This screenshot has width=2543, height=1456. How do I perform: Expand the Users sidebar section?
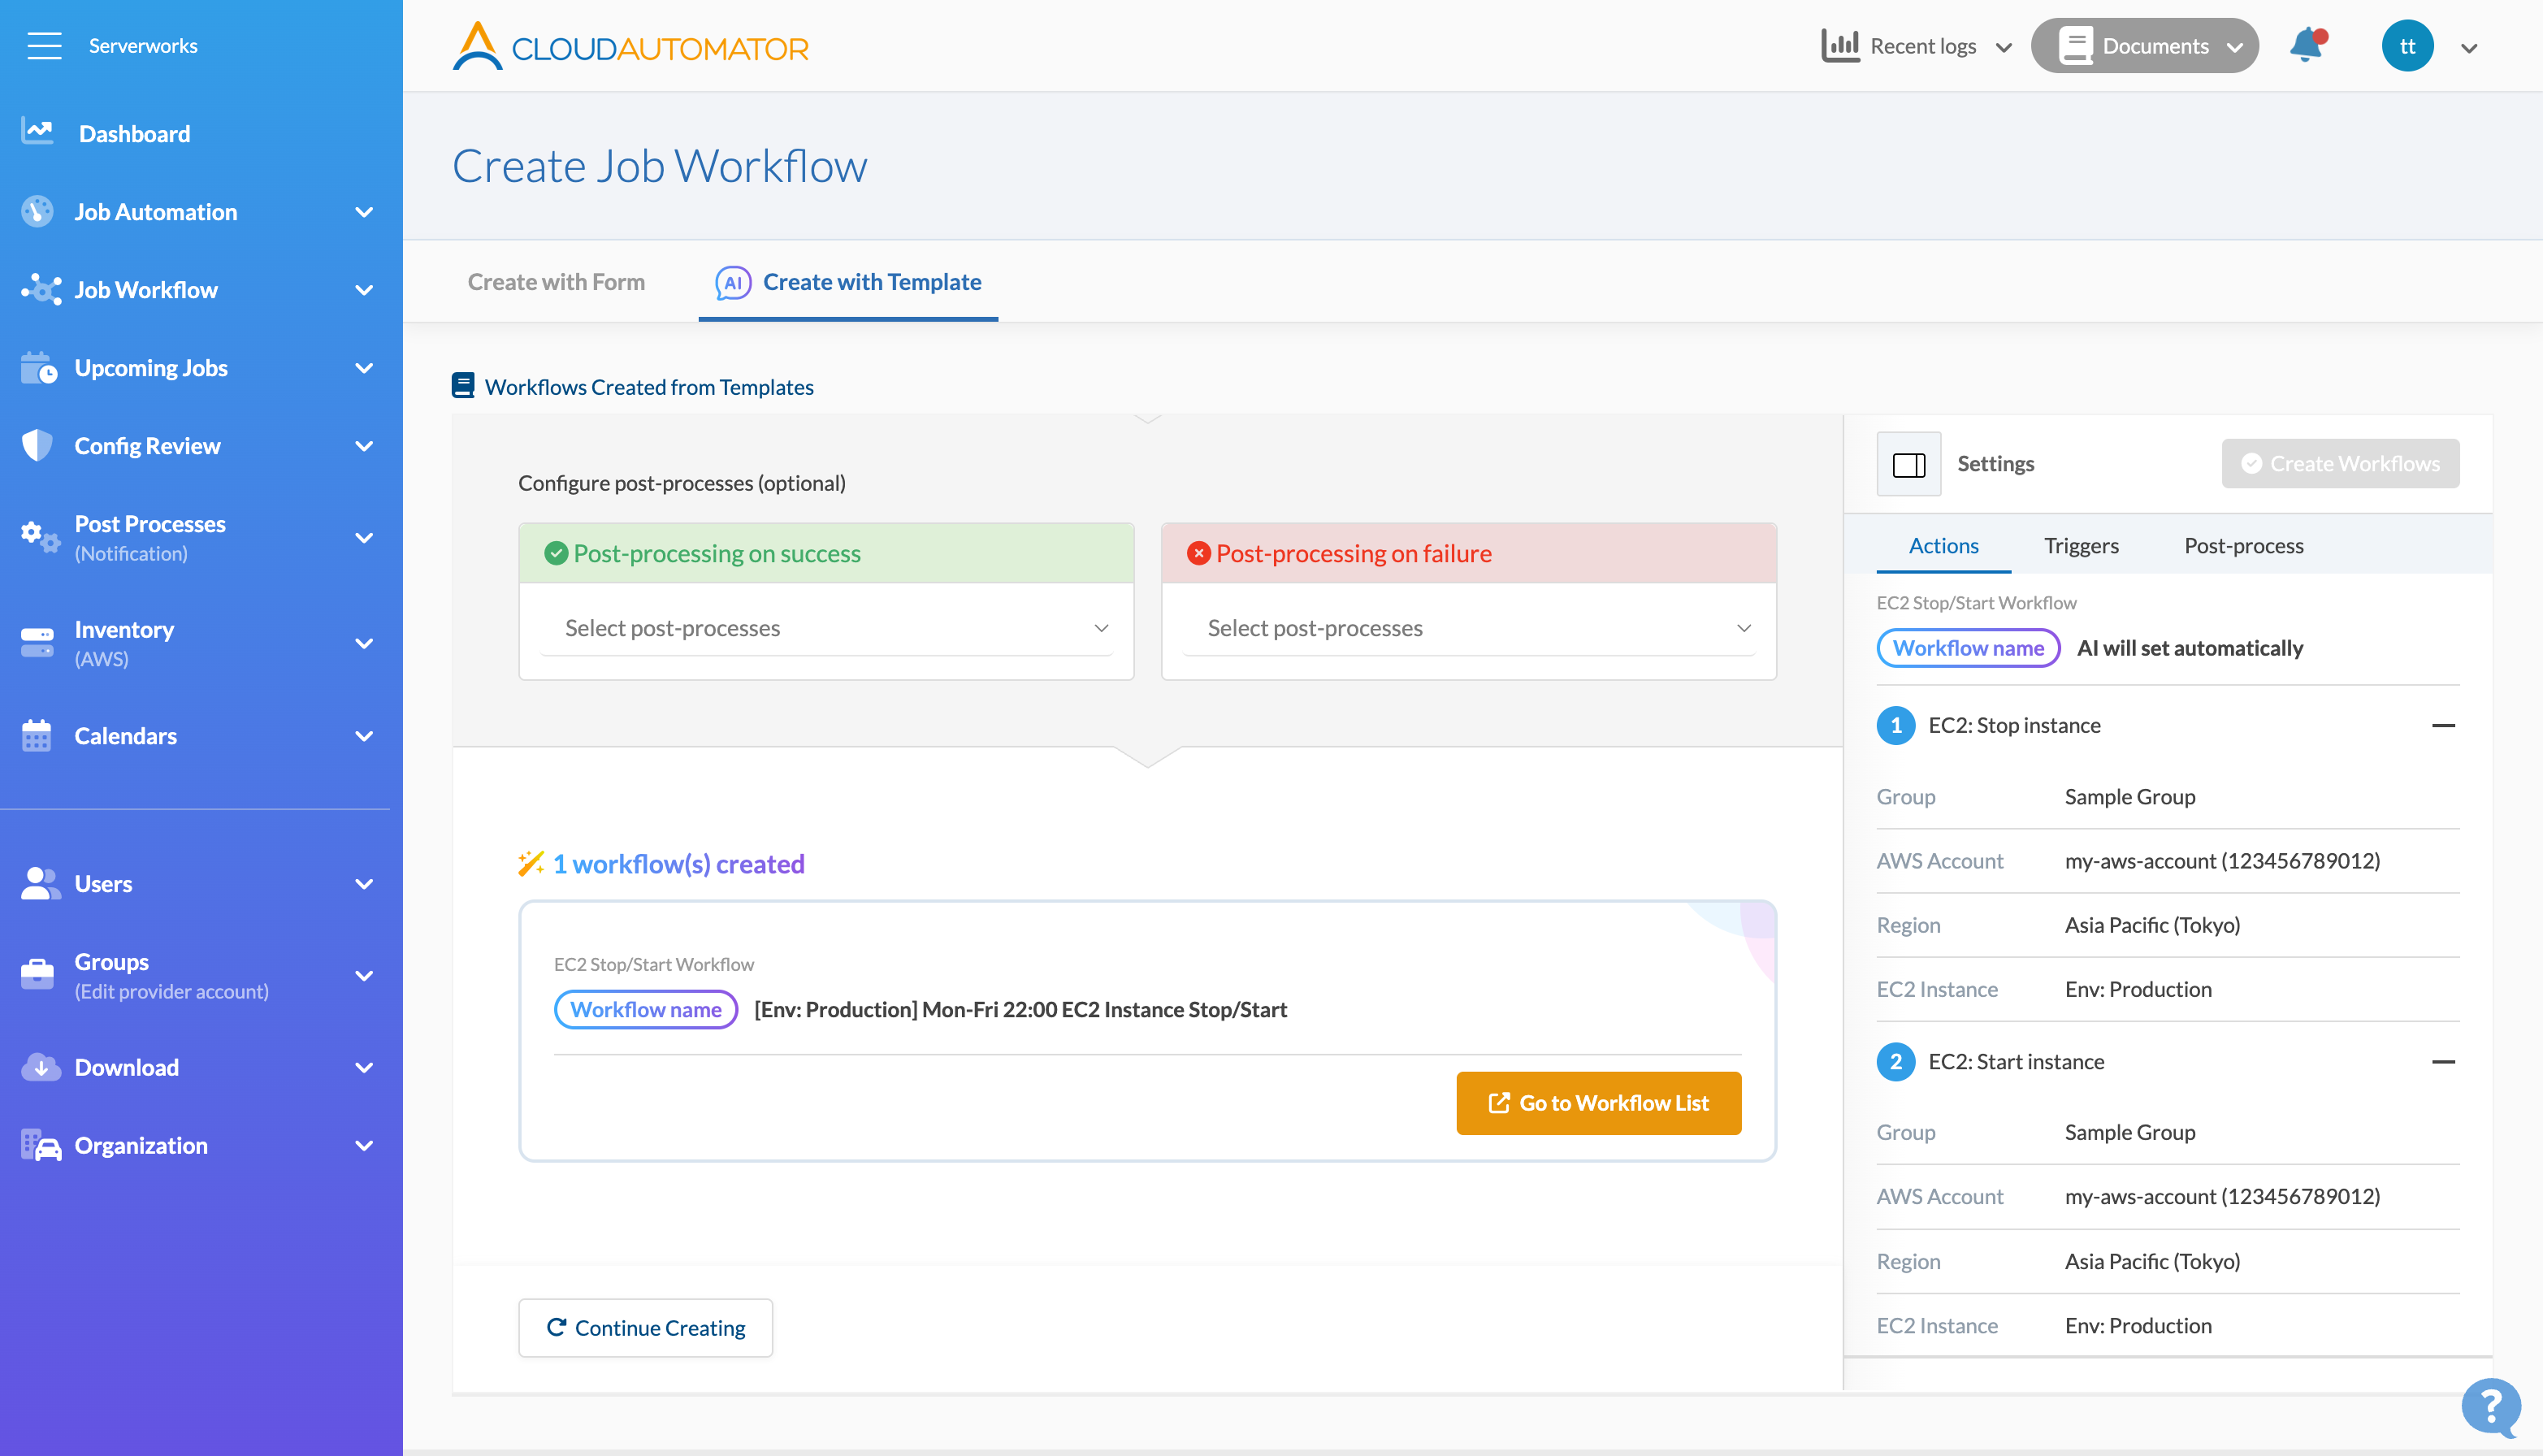364,884
